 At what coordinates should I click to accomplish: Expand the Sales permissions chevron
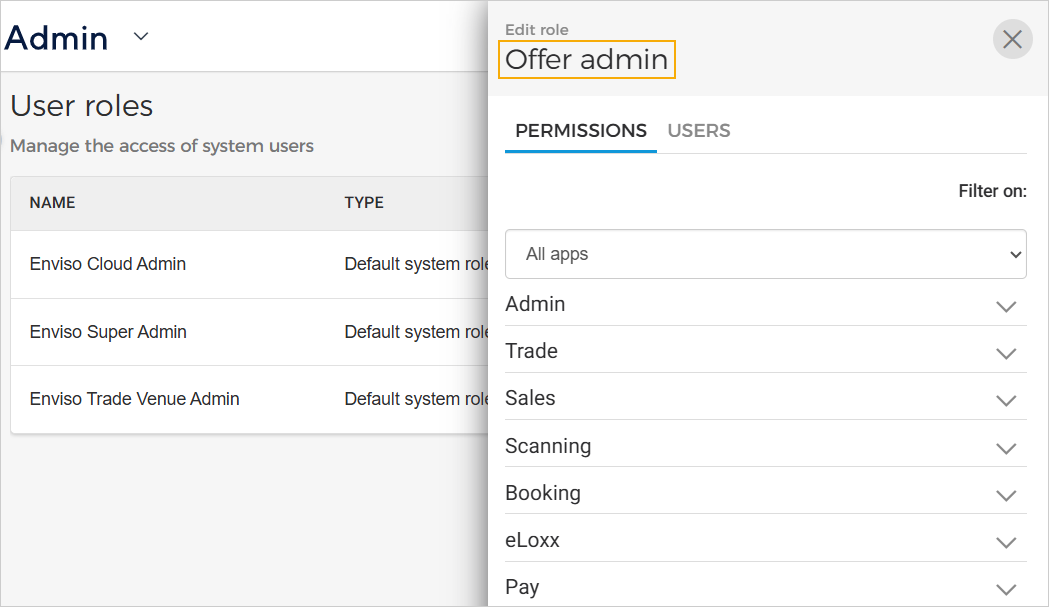click(x=1006, y=400)
